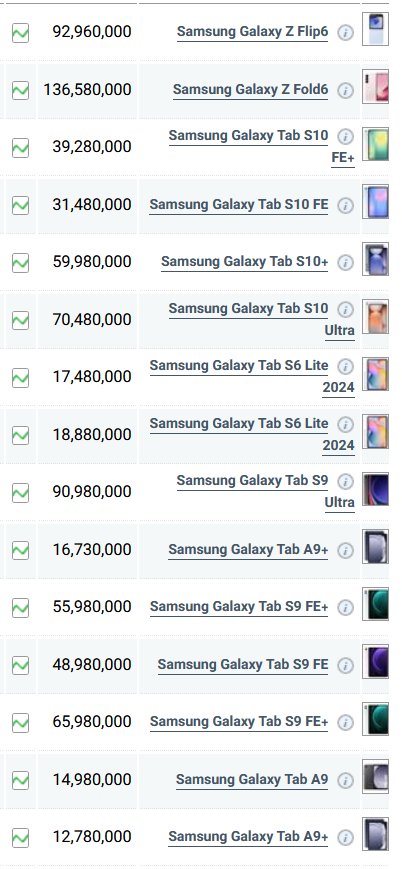
Task: Click the 70,480,000 price cell
Action: [x=87, y=320]
